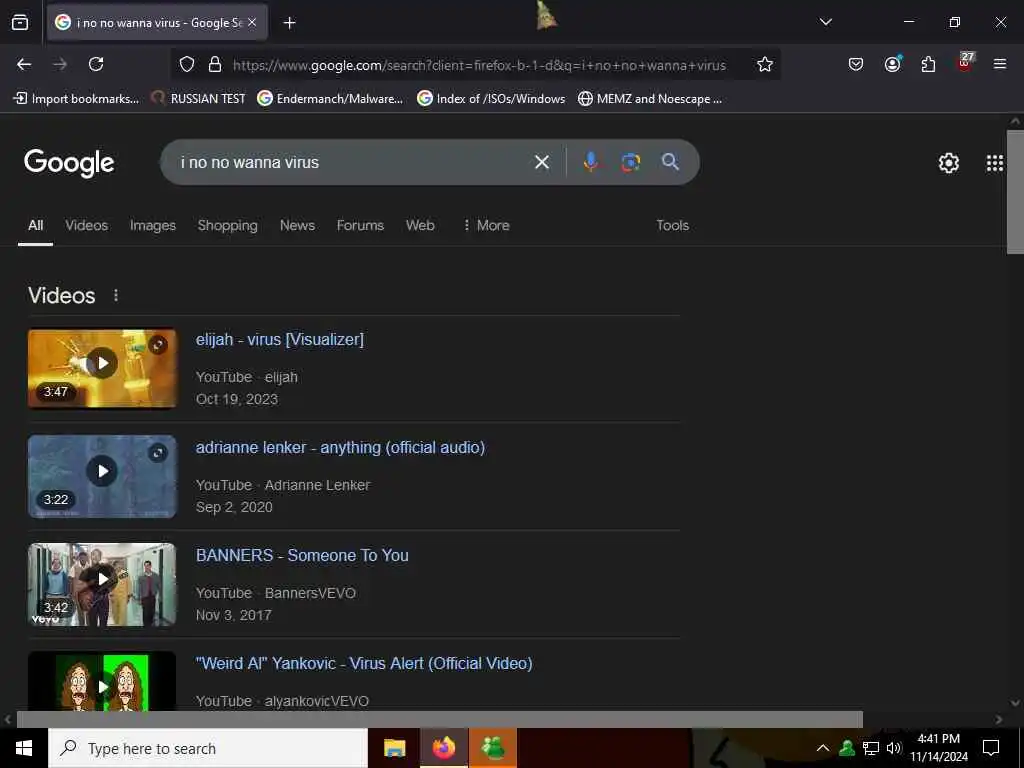Open Import bookmarks toolbar item

click(x=76, y=99)
